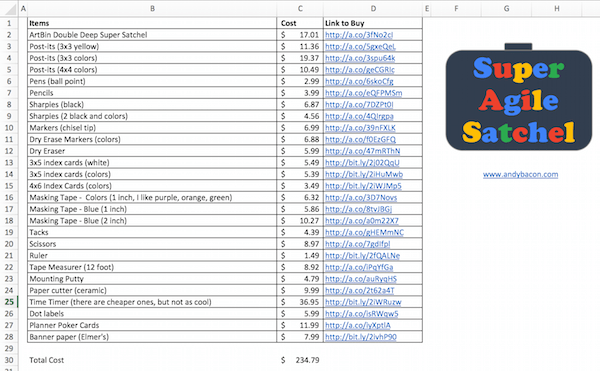Select 'Sharpies (2 black and colors)' cell
The width and height of the screenshot is (600, 371).
click(152, 116)
